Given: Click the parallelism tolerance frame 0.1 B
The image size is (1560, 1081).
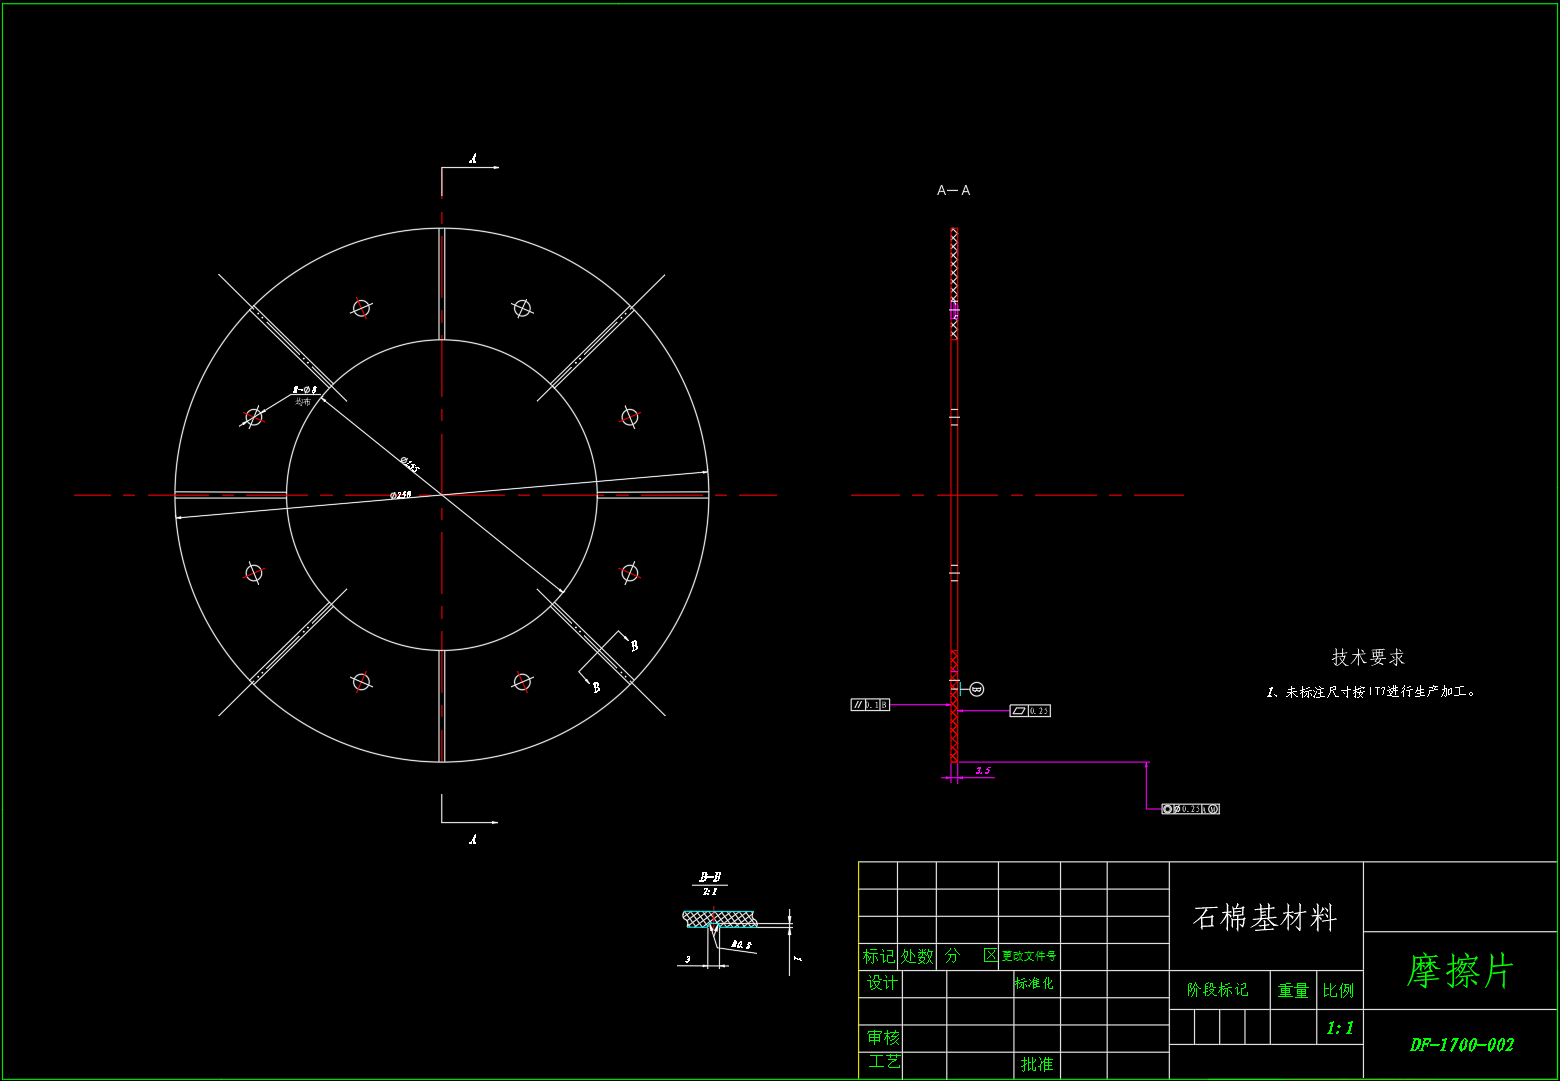Looking at the screenshot, I should [x=870, y=705].
